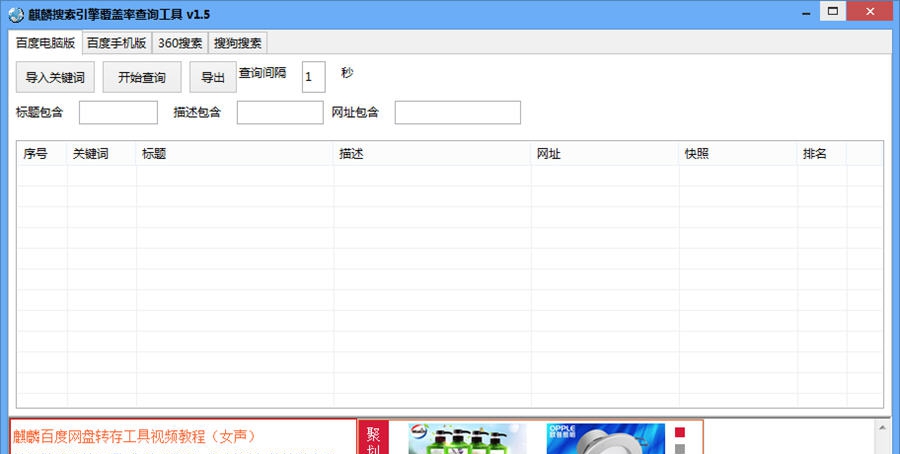Click the 导出 export button
Viewport: 900px width, 454px height.
pos(213,77)
